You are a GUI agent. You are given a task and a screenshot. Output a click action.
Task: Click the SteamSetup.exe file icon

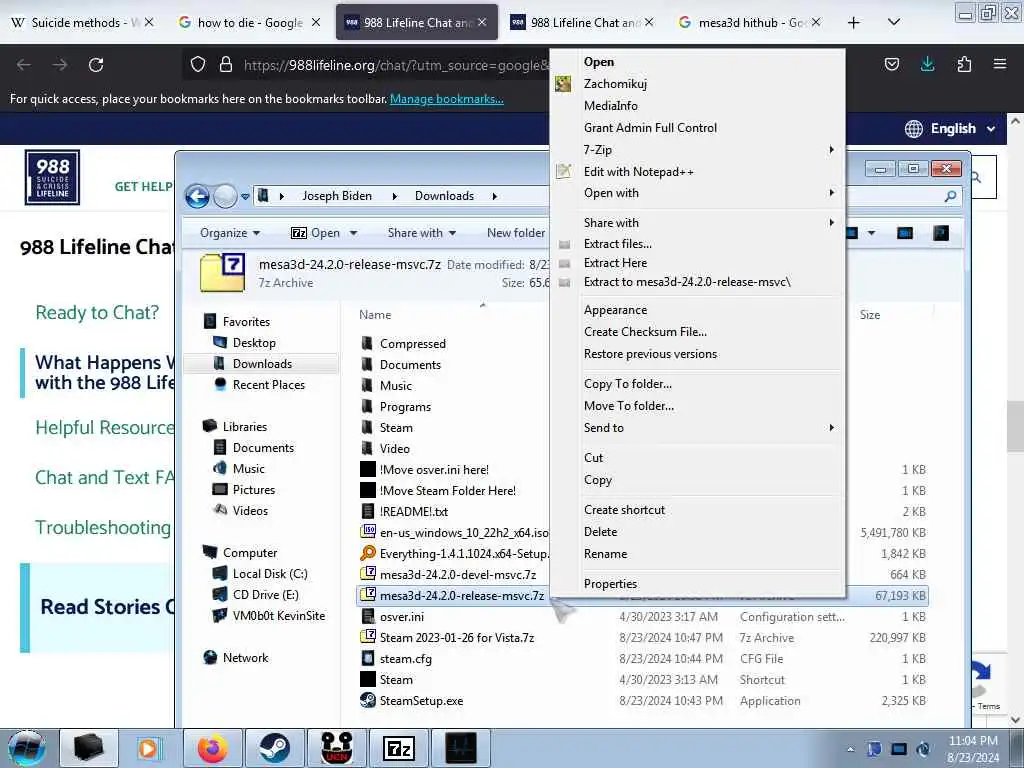click(368, 700)
